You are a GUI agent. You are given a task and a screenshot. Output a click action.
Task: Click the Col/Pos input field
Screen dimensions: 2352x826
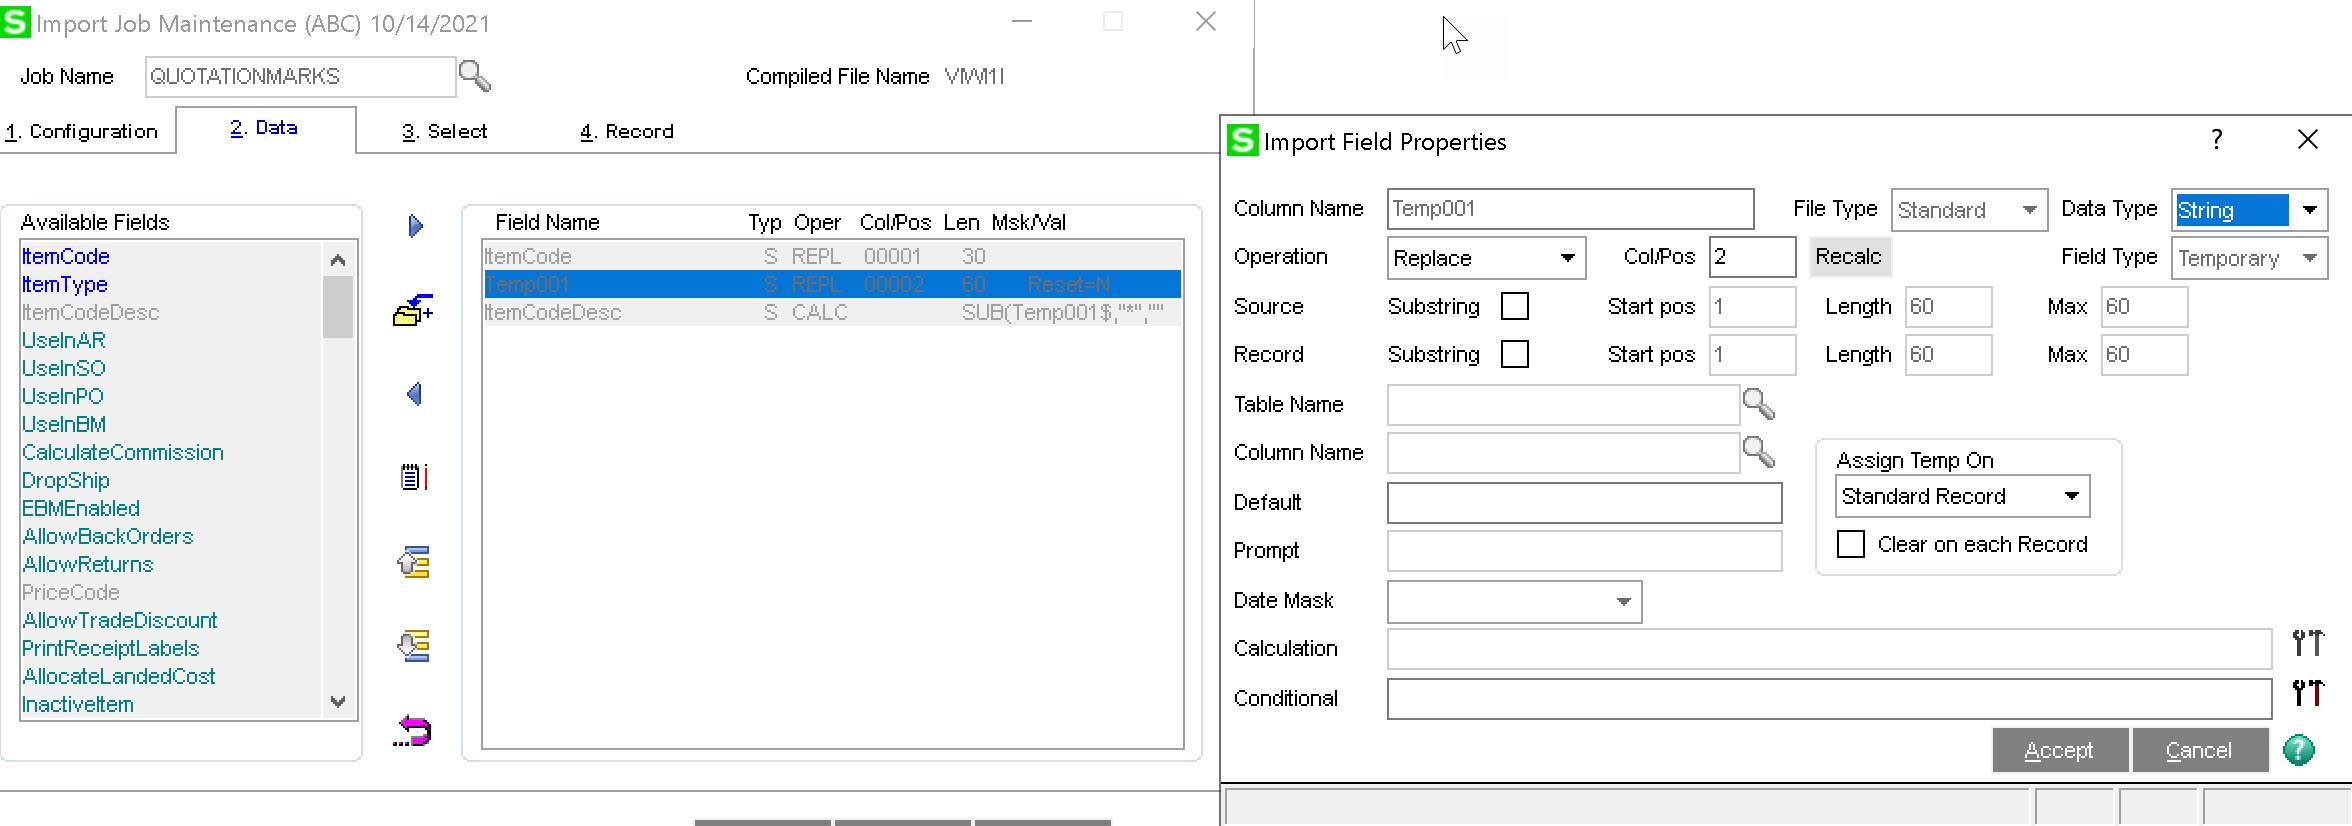click(1752, 256)
